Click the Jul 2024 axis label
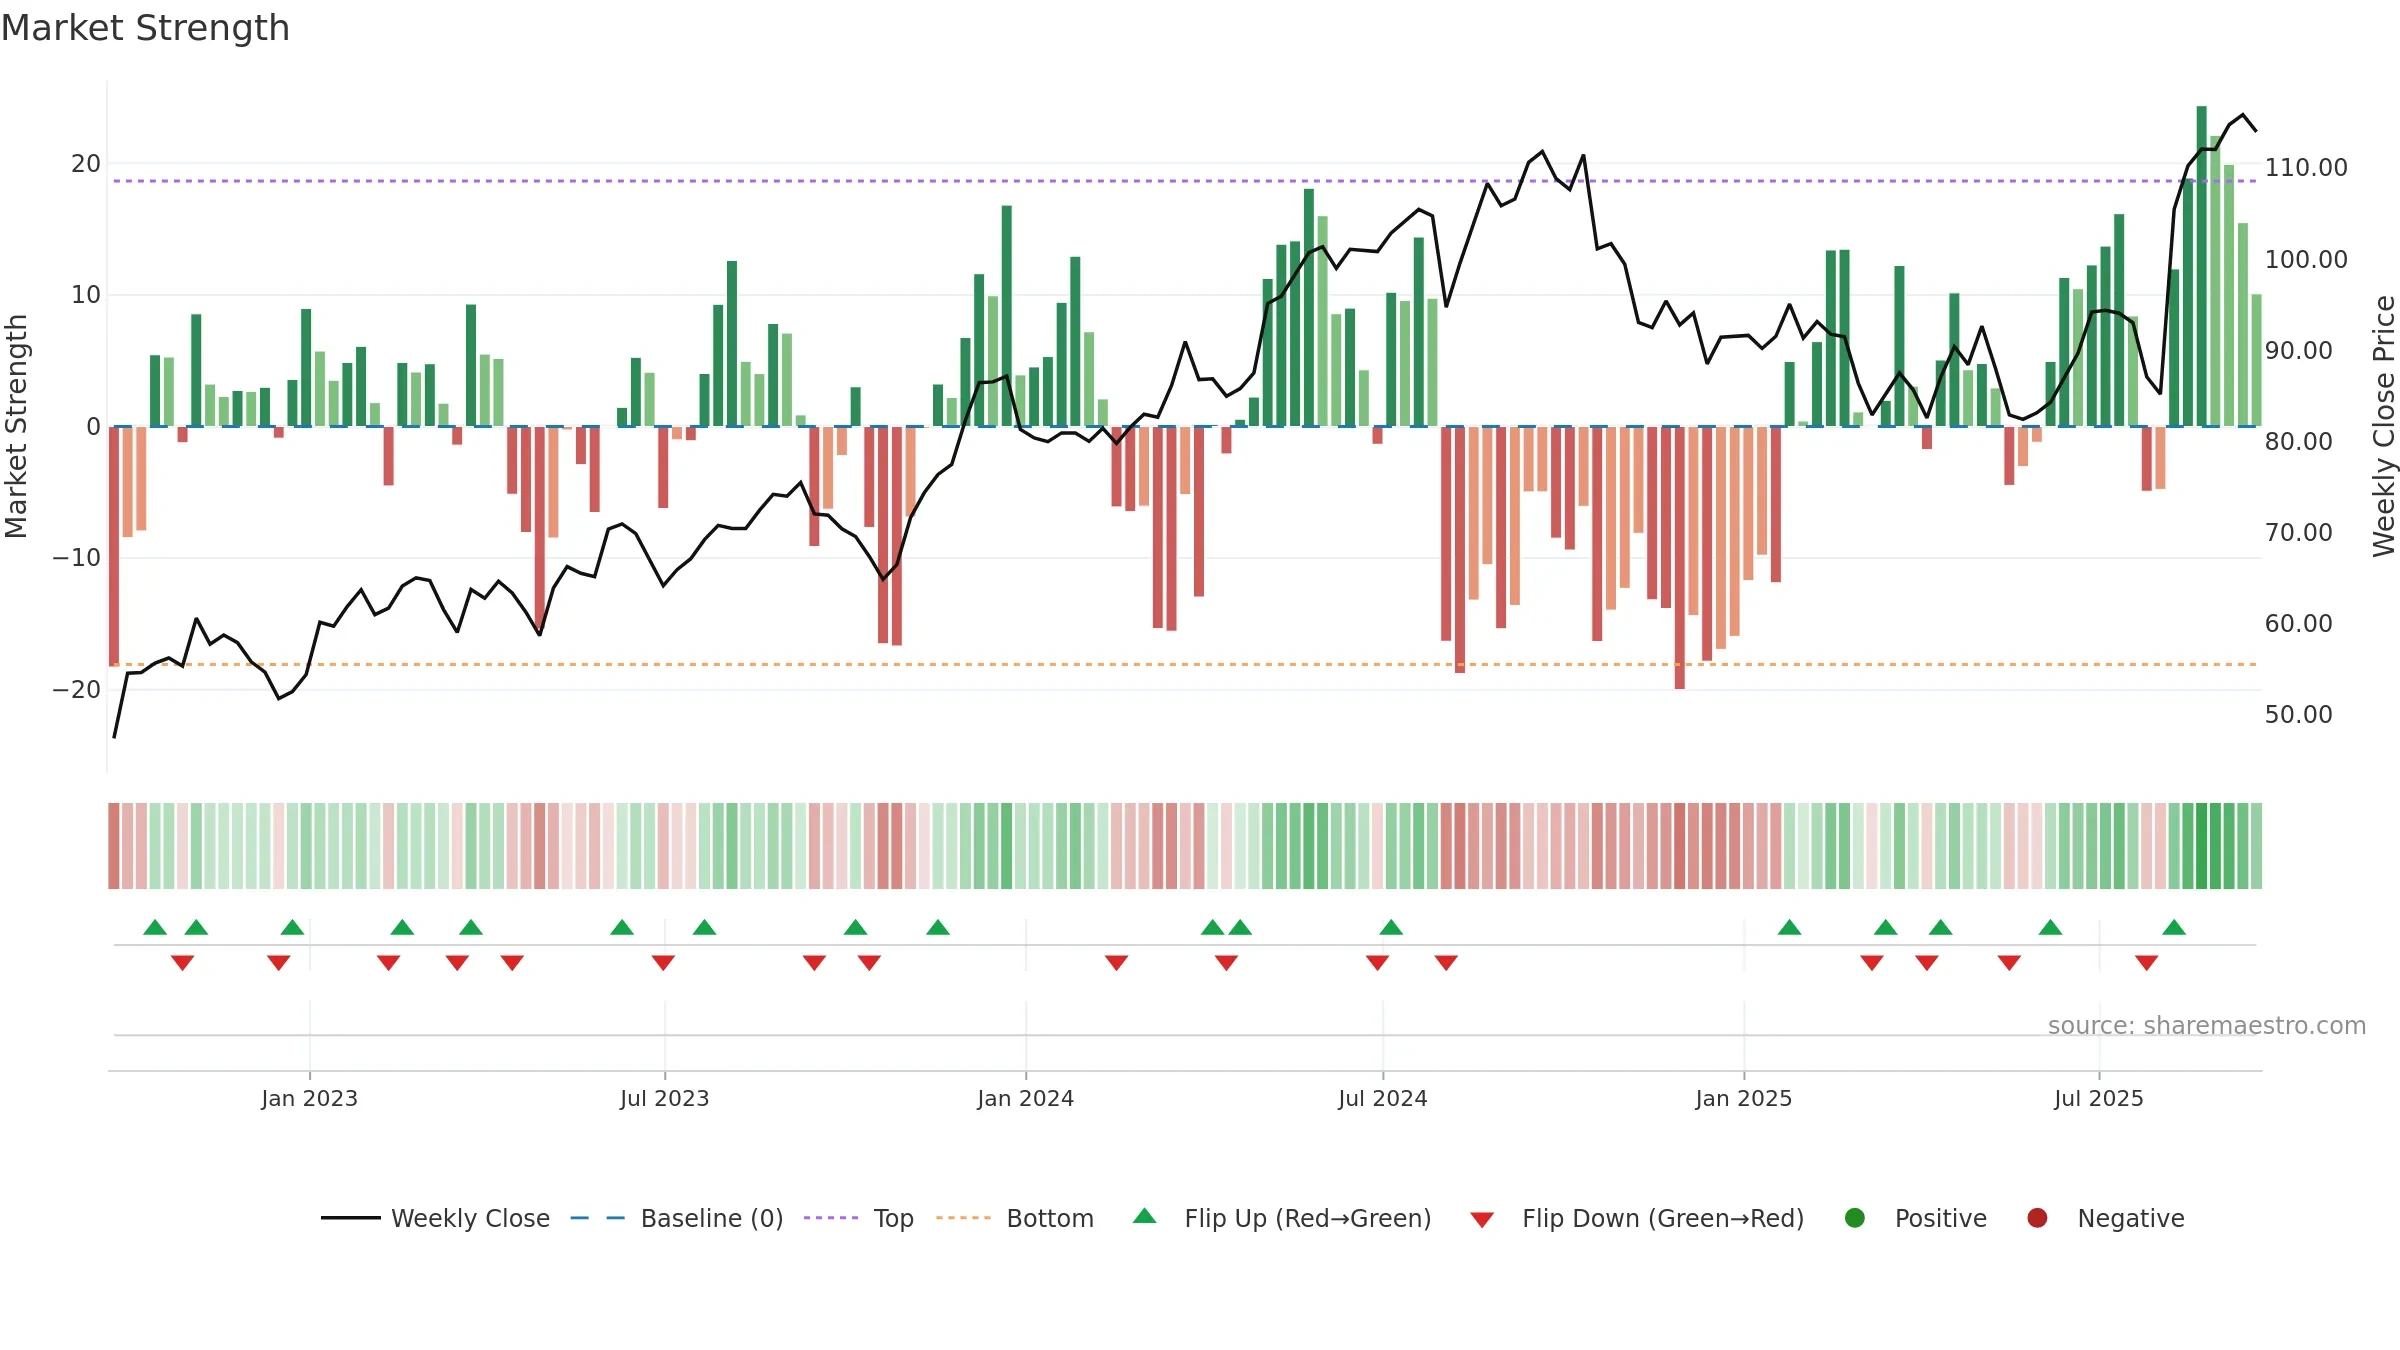This screenshot has height=1350, width=2400. coord(1382,1098)
